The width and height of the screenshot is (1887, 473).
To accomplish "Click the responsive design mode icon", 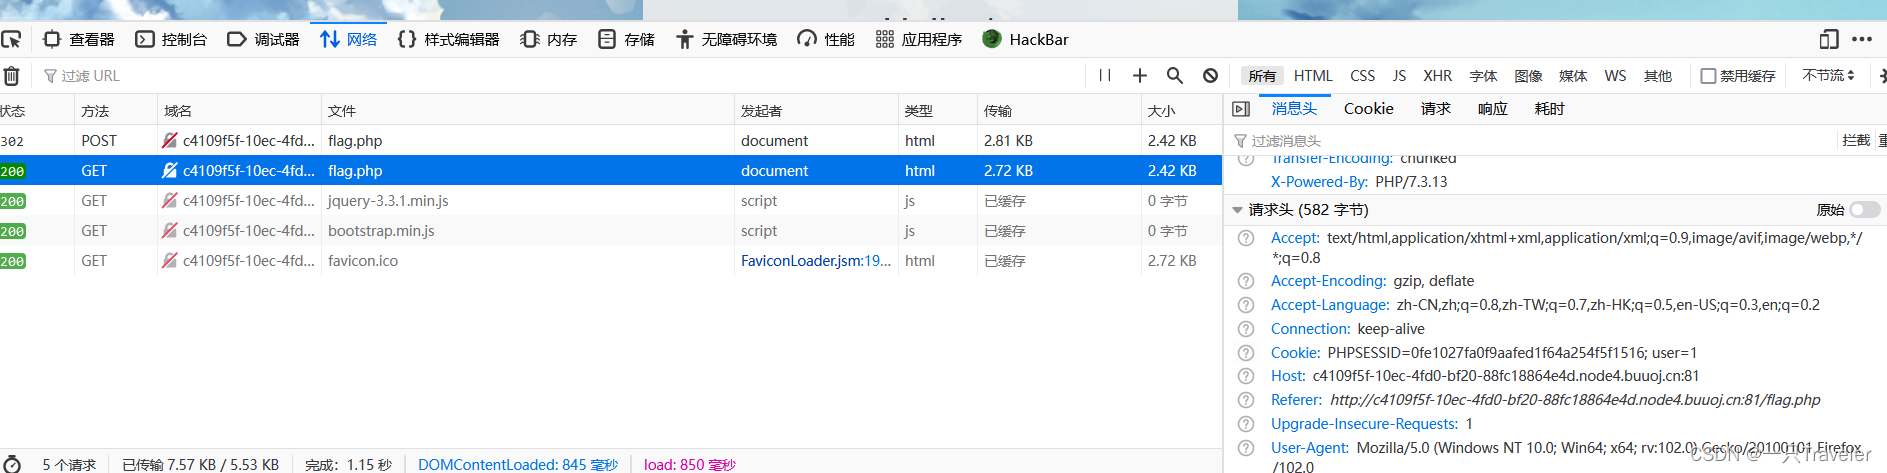I will 1829,39.
